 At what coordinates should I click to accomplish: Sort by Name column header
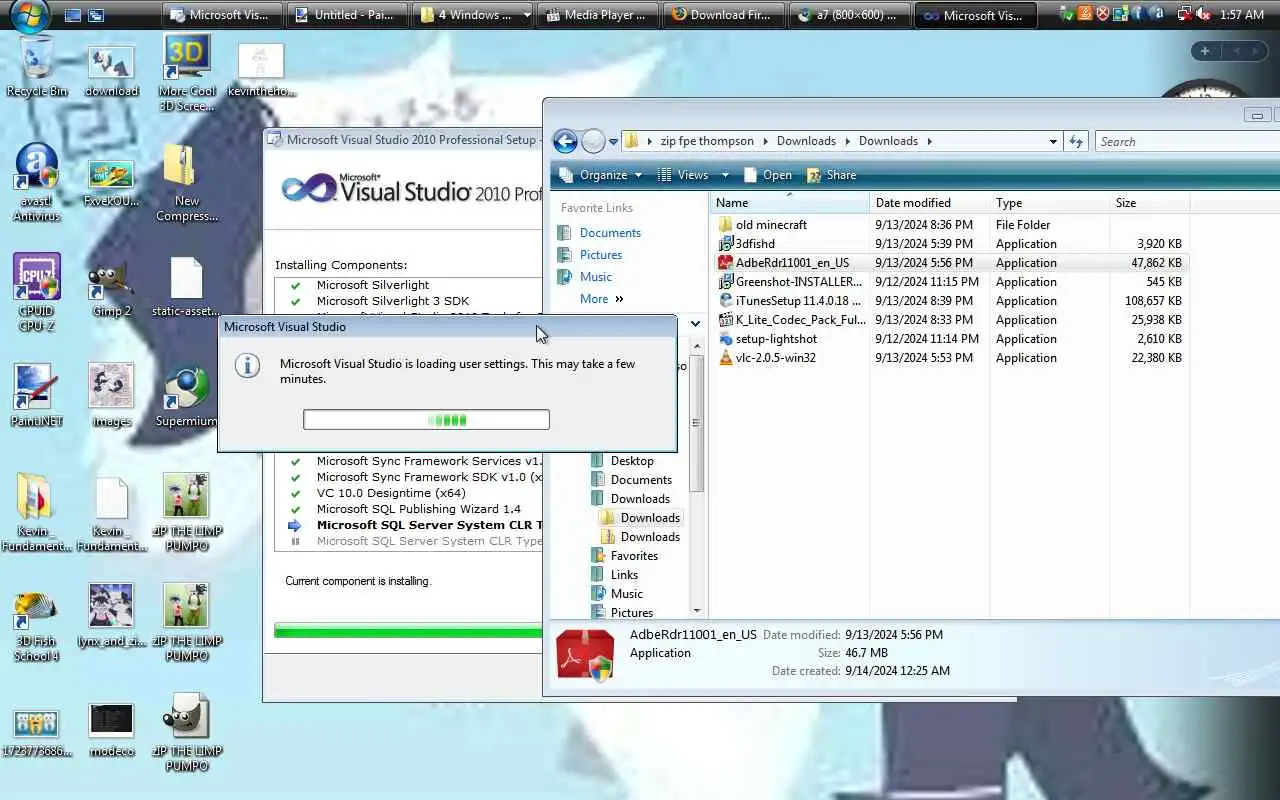(790, 203)
